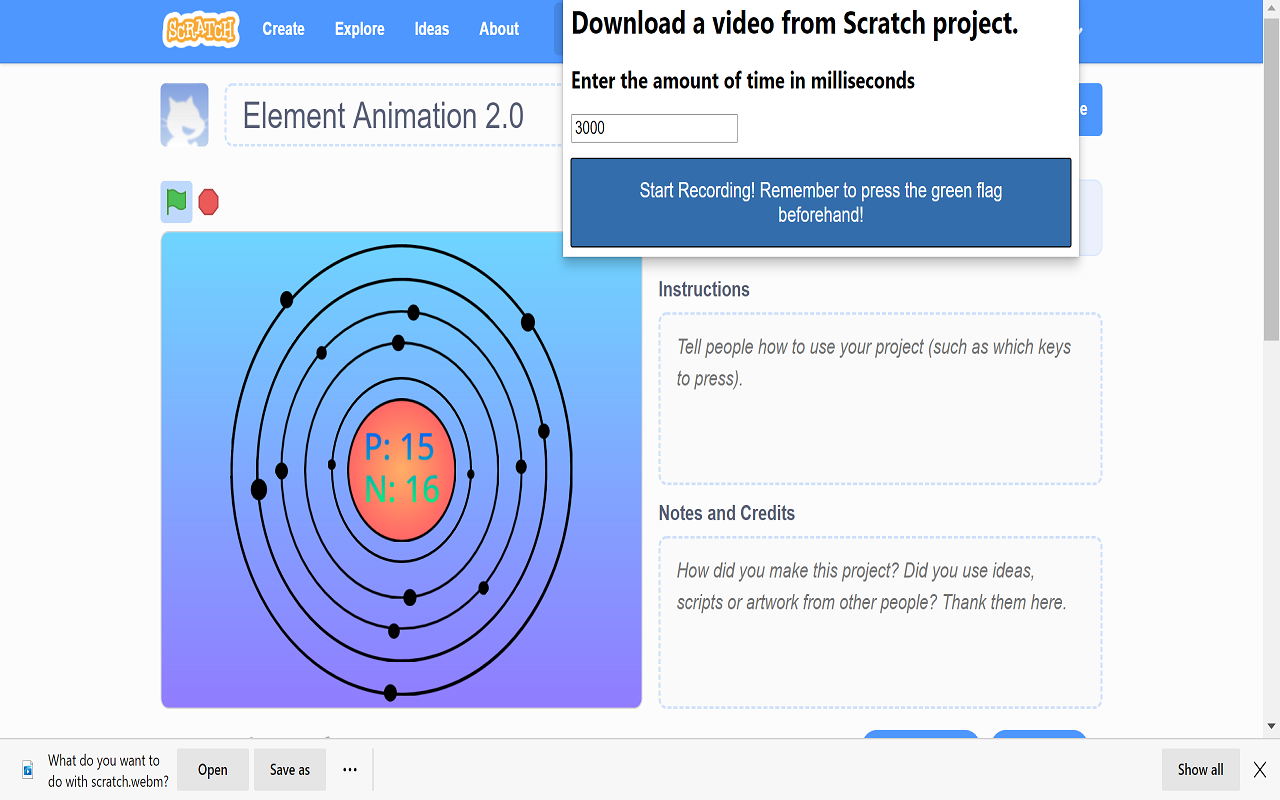
Task: Click the atom nucleus on the stage
Action: pos(402,469)
